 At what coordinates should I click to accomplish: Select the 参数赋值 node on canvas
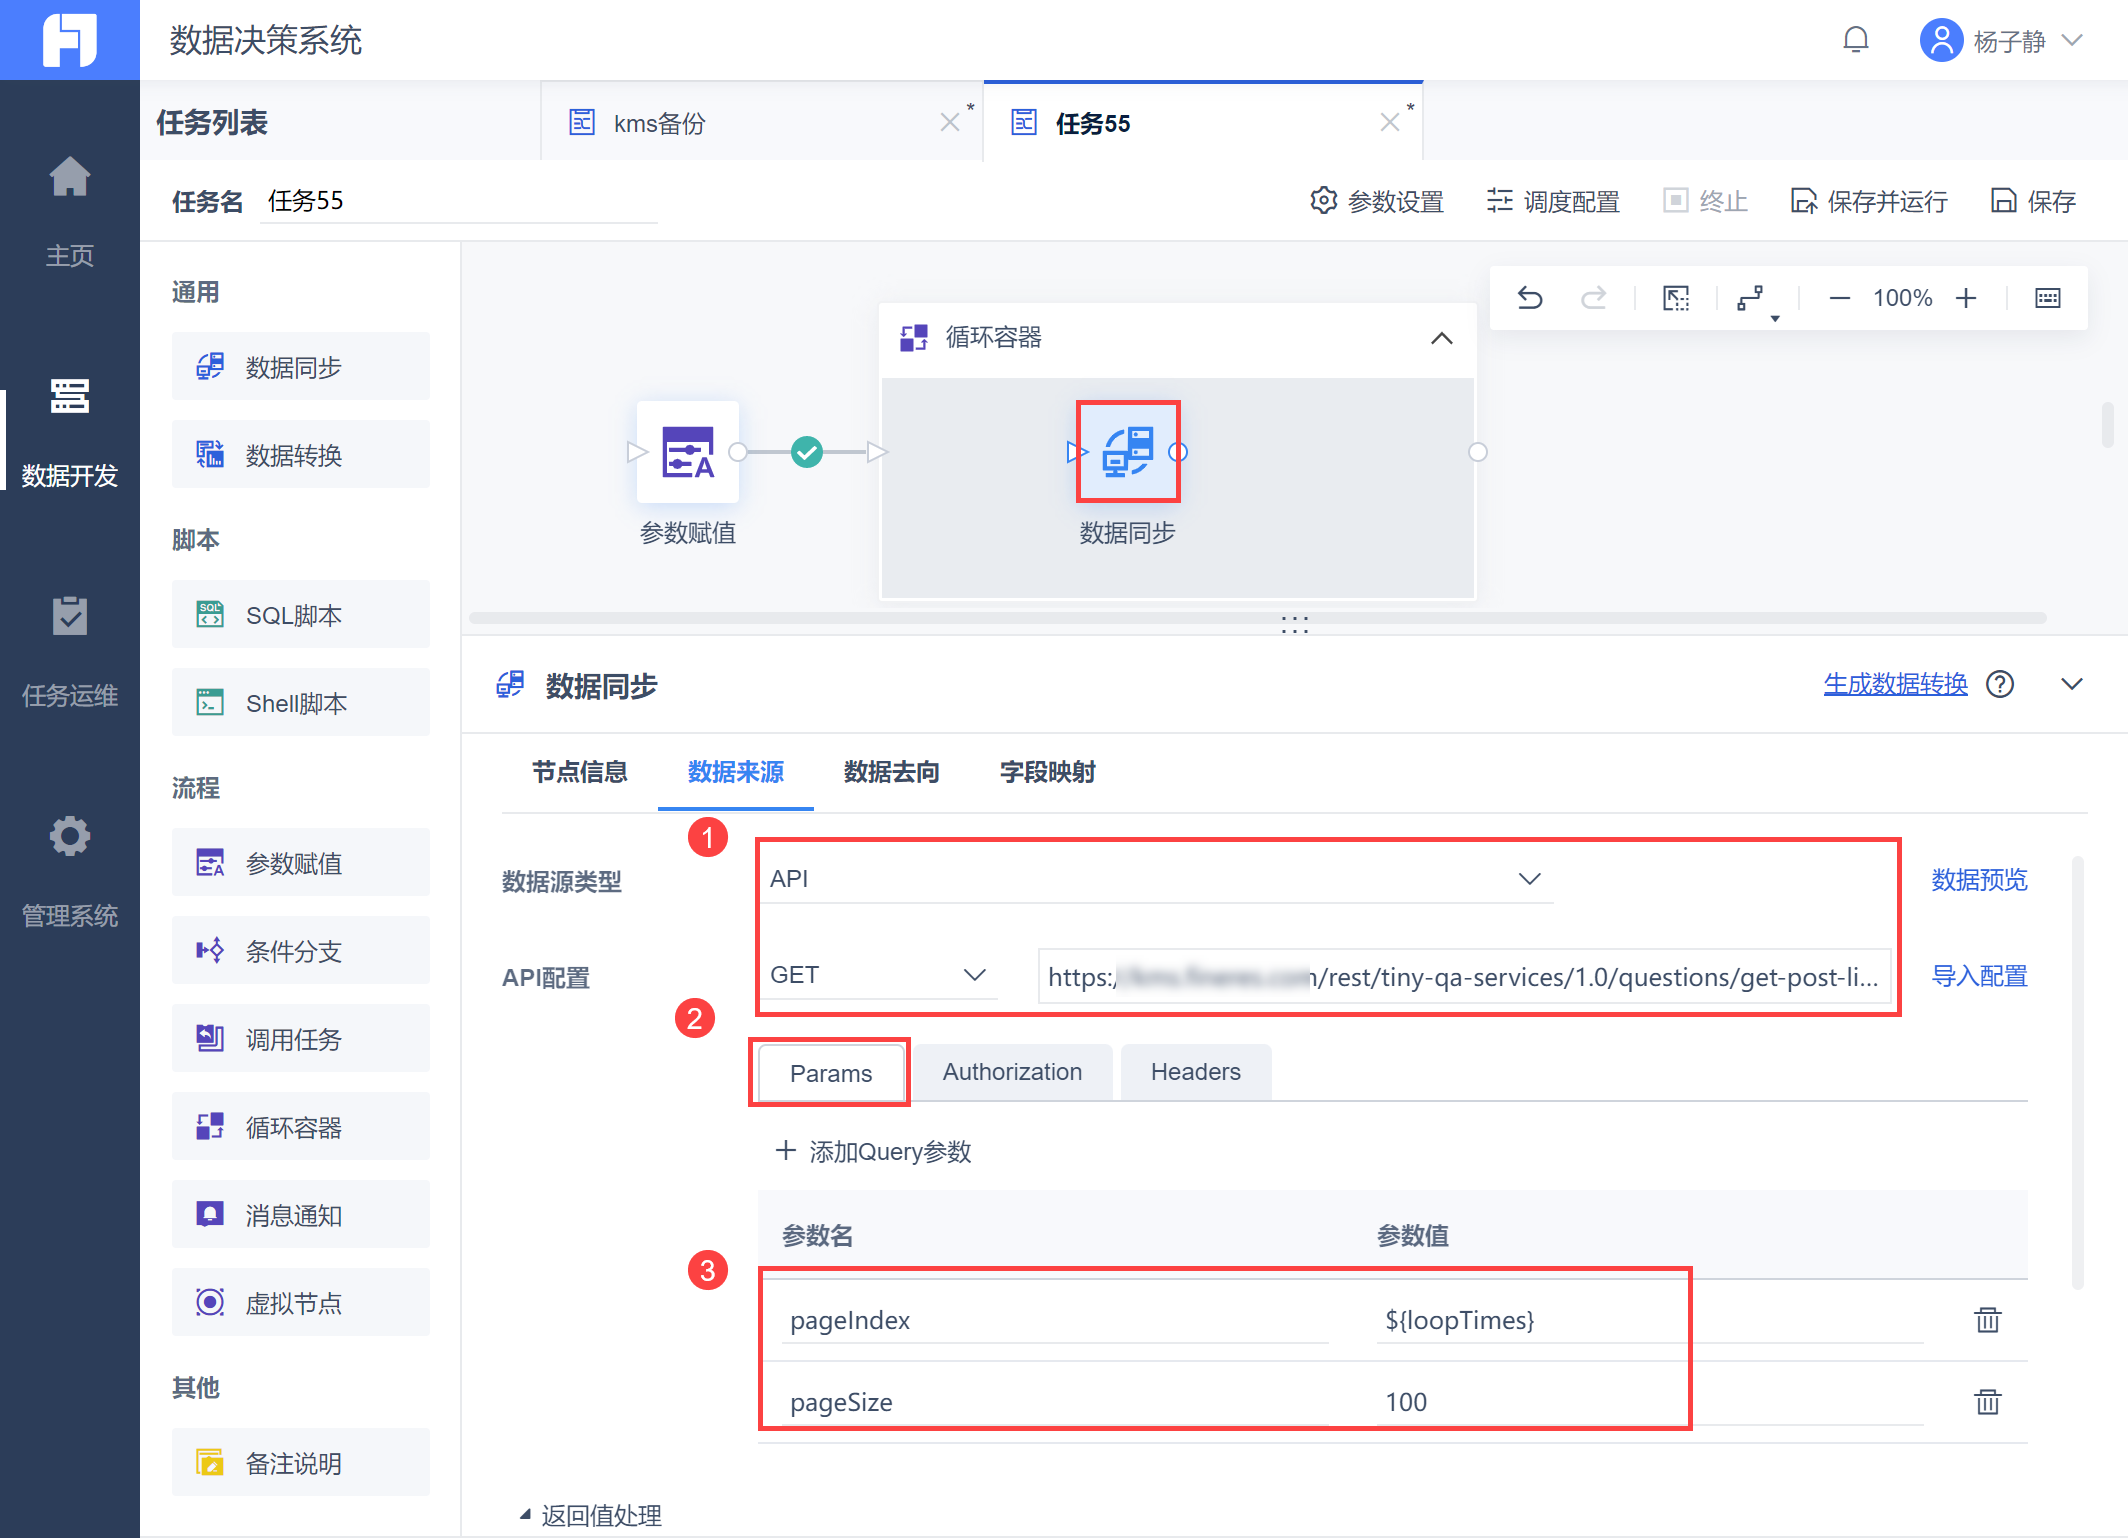click(688, 452)
